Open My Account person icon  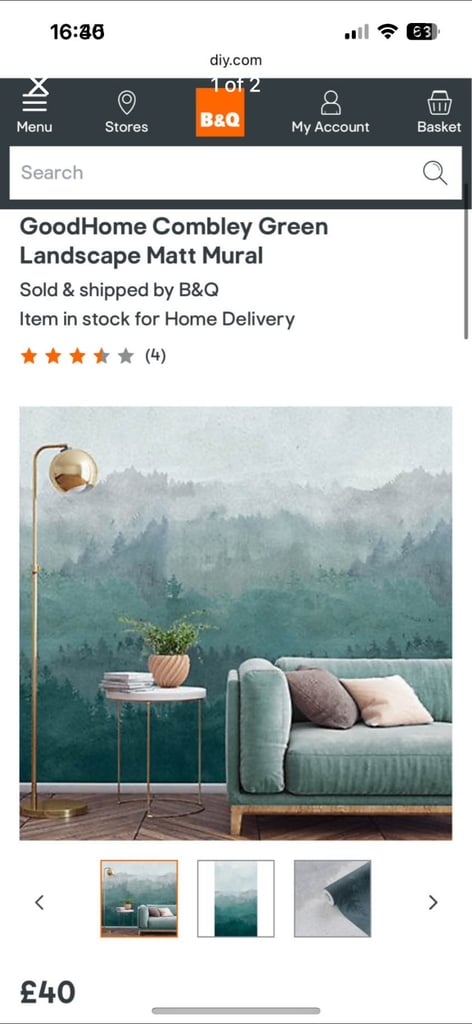coord(331,103)
